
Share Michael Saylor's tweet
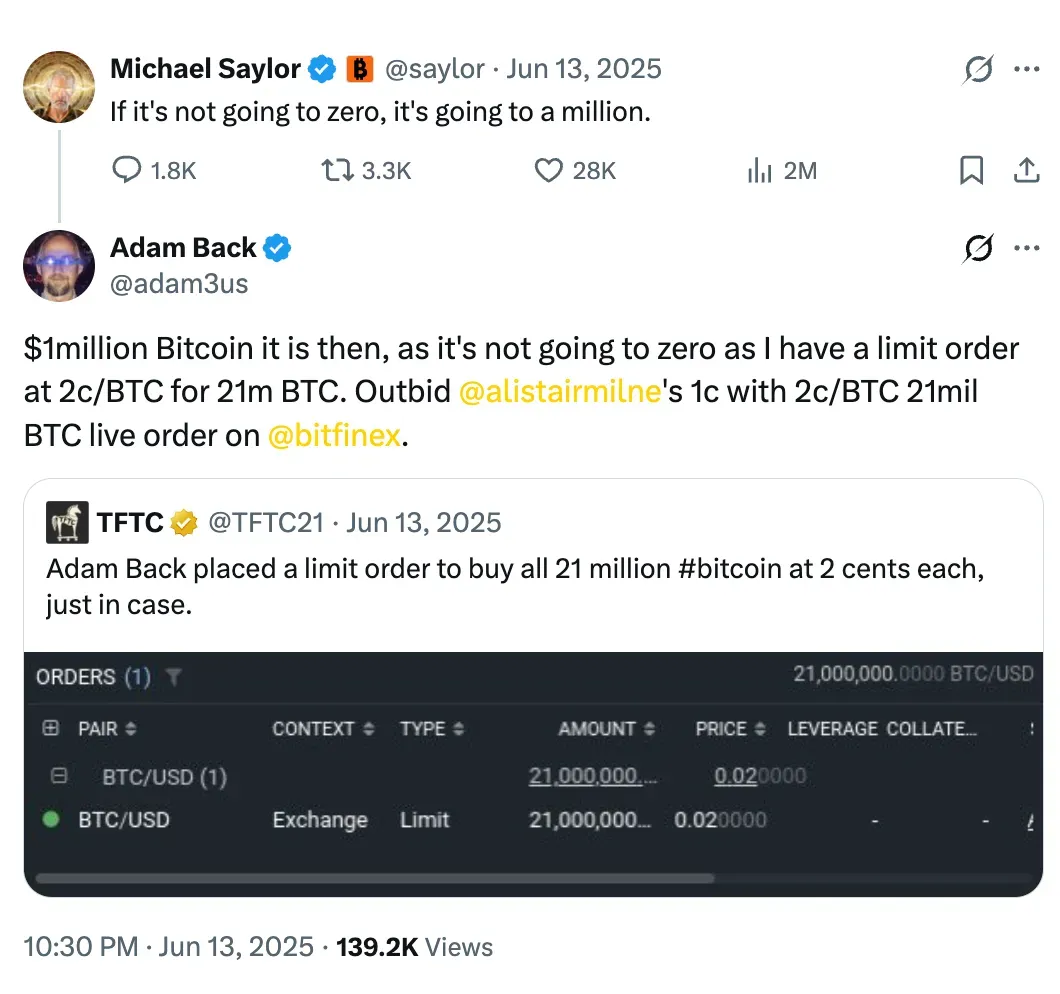click(1026, 170)
